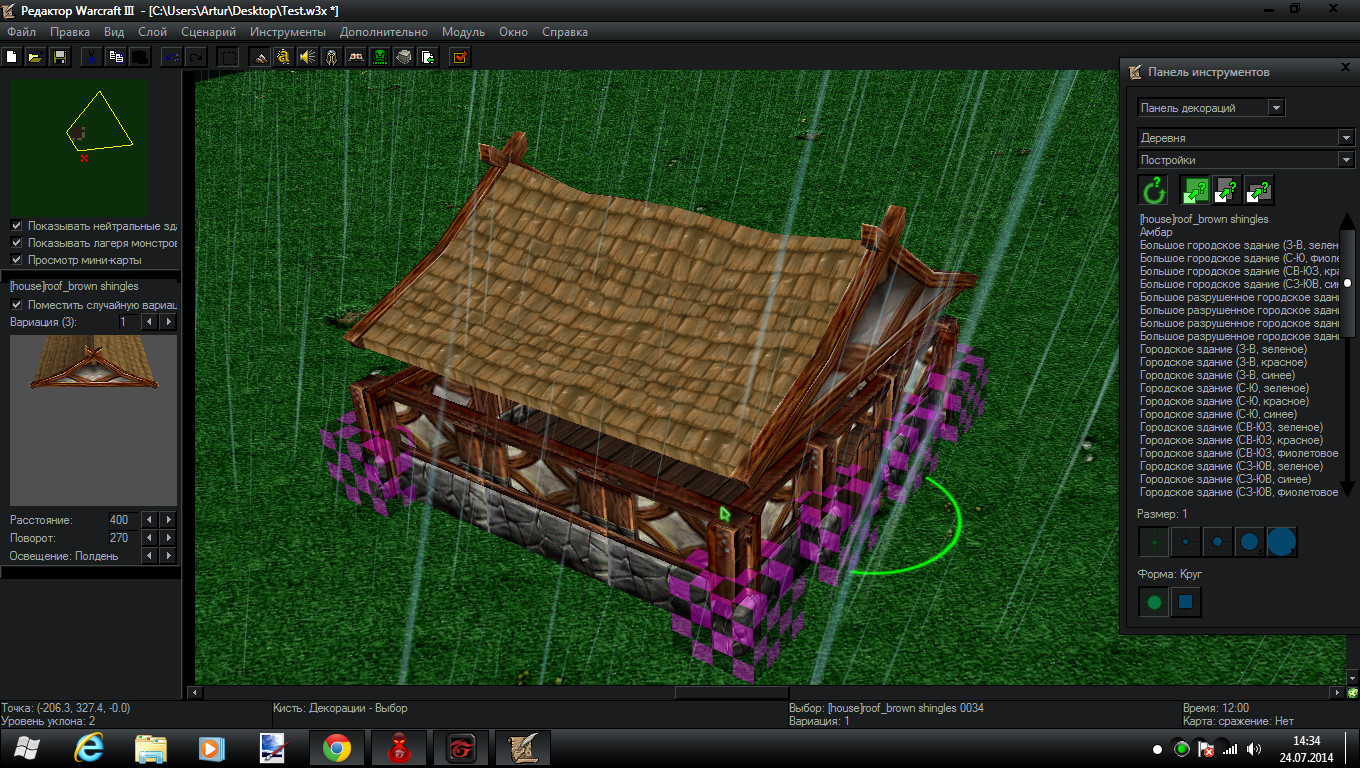Open the Справка menu

pyautogui.click(x=565, y=32)
